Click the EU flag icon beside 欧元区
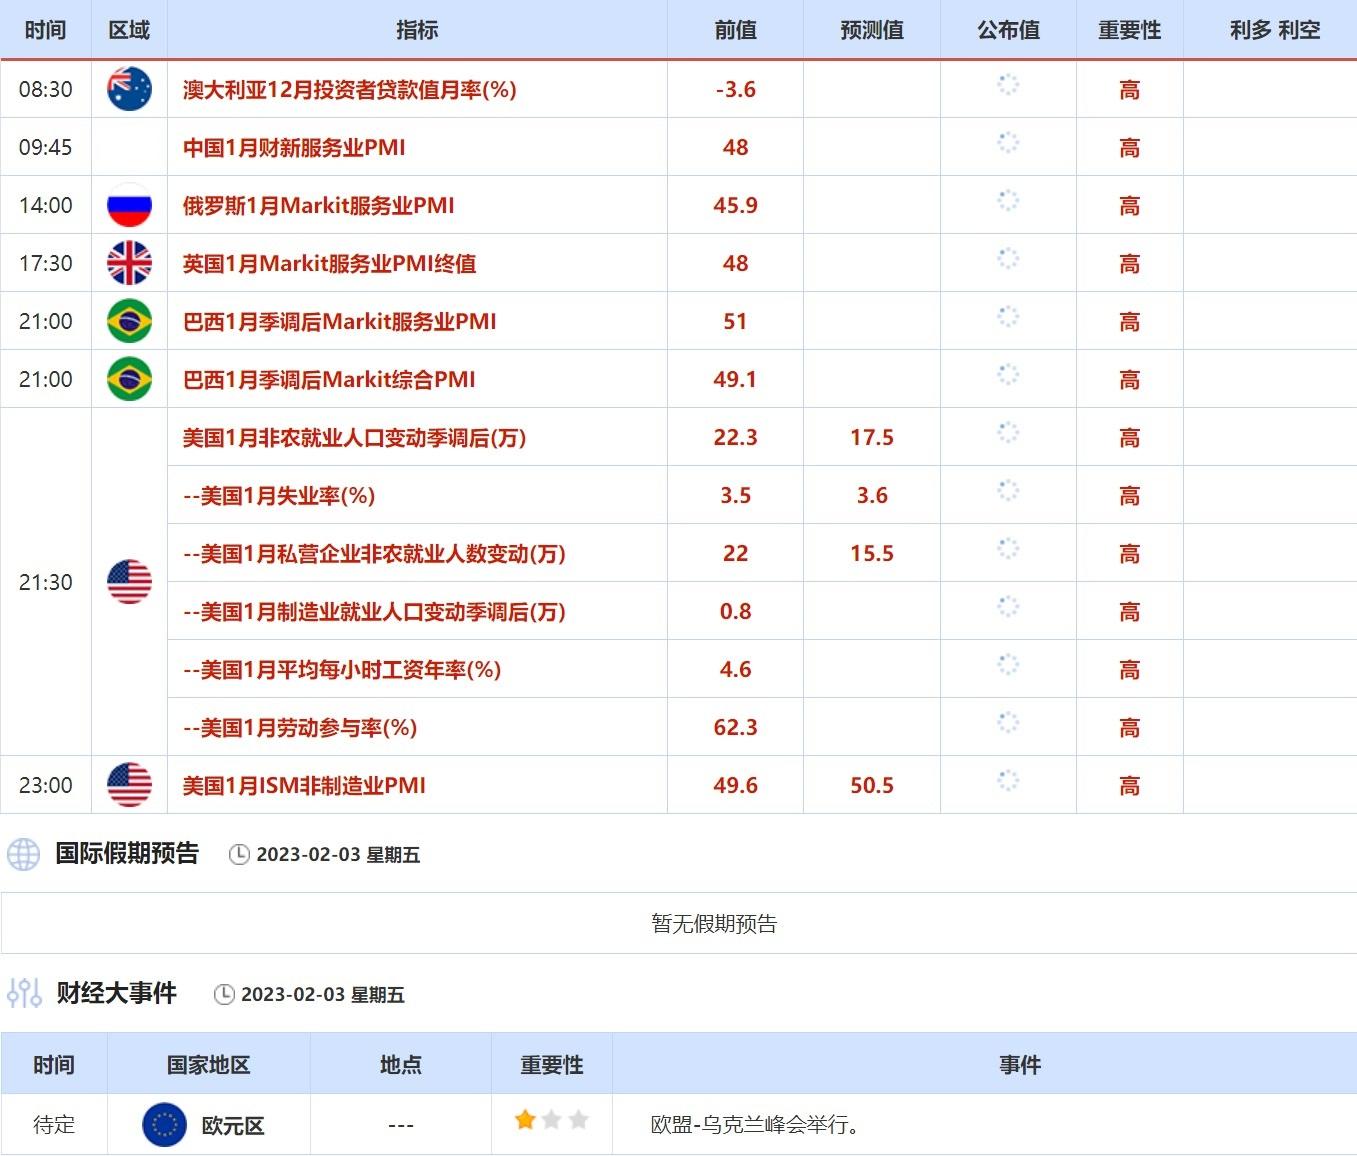This screenshot has height=1156, width=1357. click(165, 1125)
